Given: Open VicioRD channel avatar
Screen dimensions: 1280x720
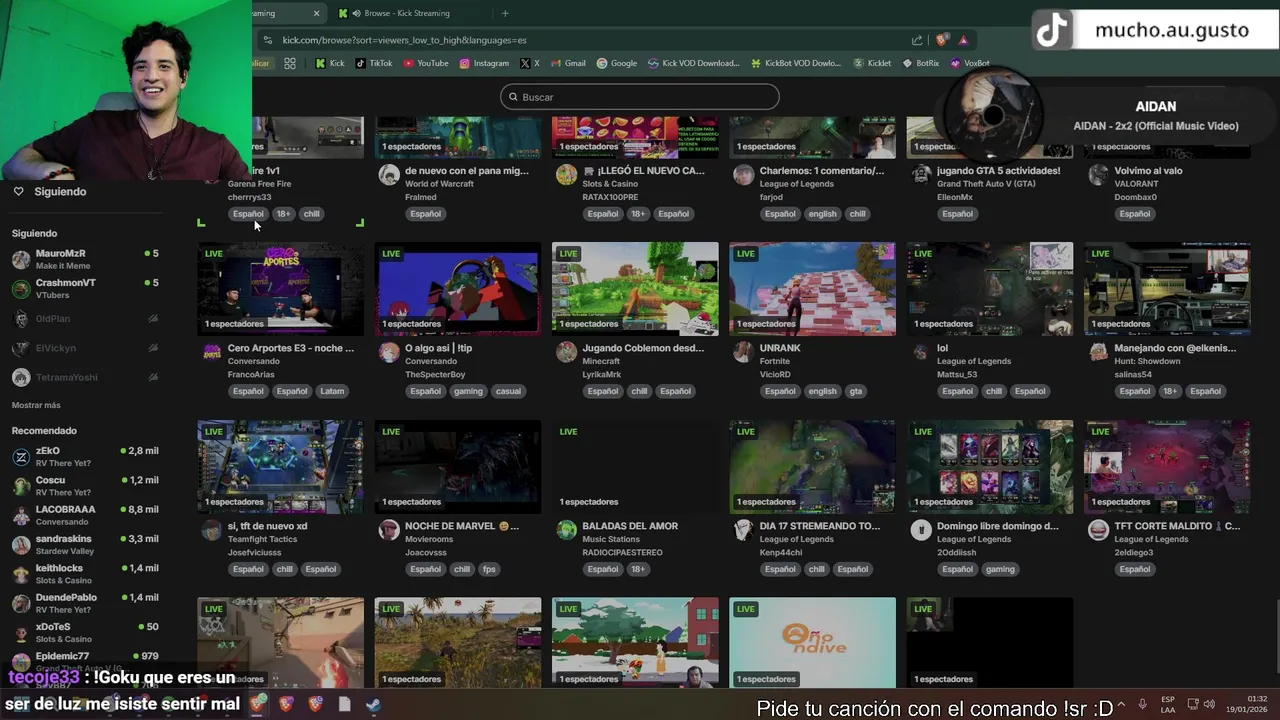Looking at the screenshot, I should pyautogui.click(x=743, y=352).
